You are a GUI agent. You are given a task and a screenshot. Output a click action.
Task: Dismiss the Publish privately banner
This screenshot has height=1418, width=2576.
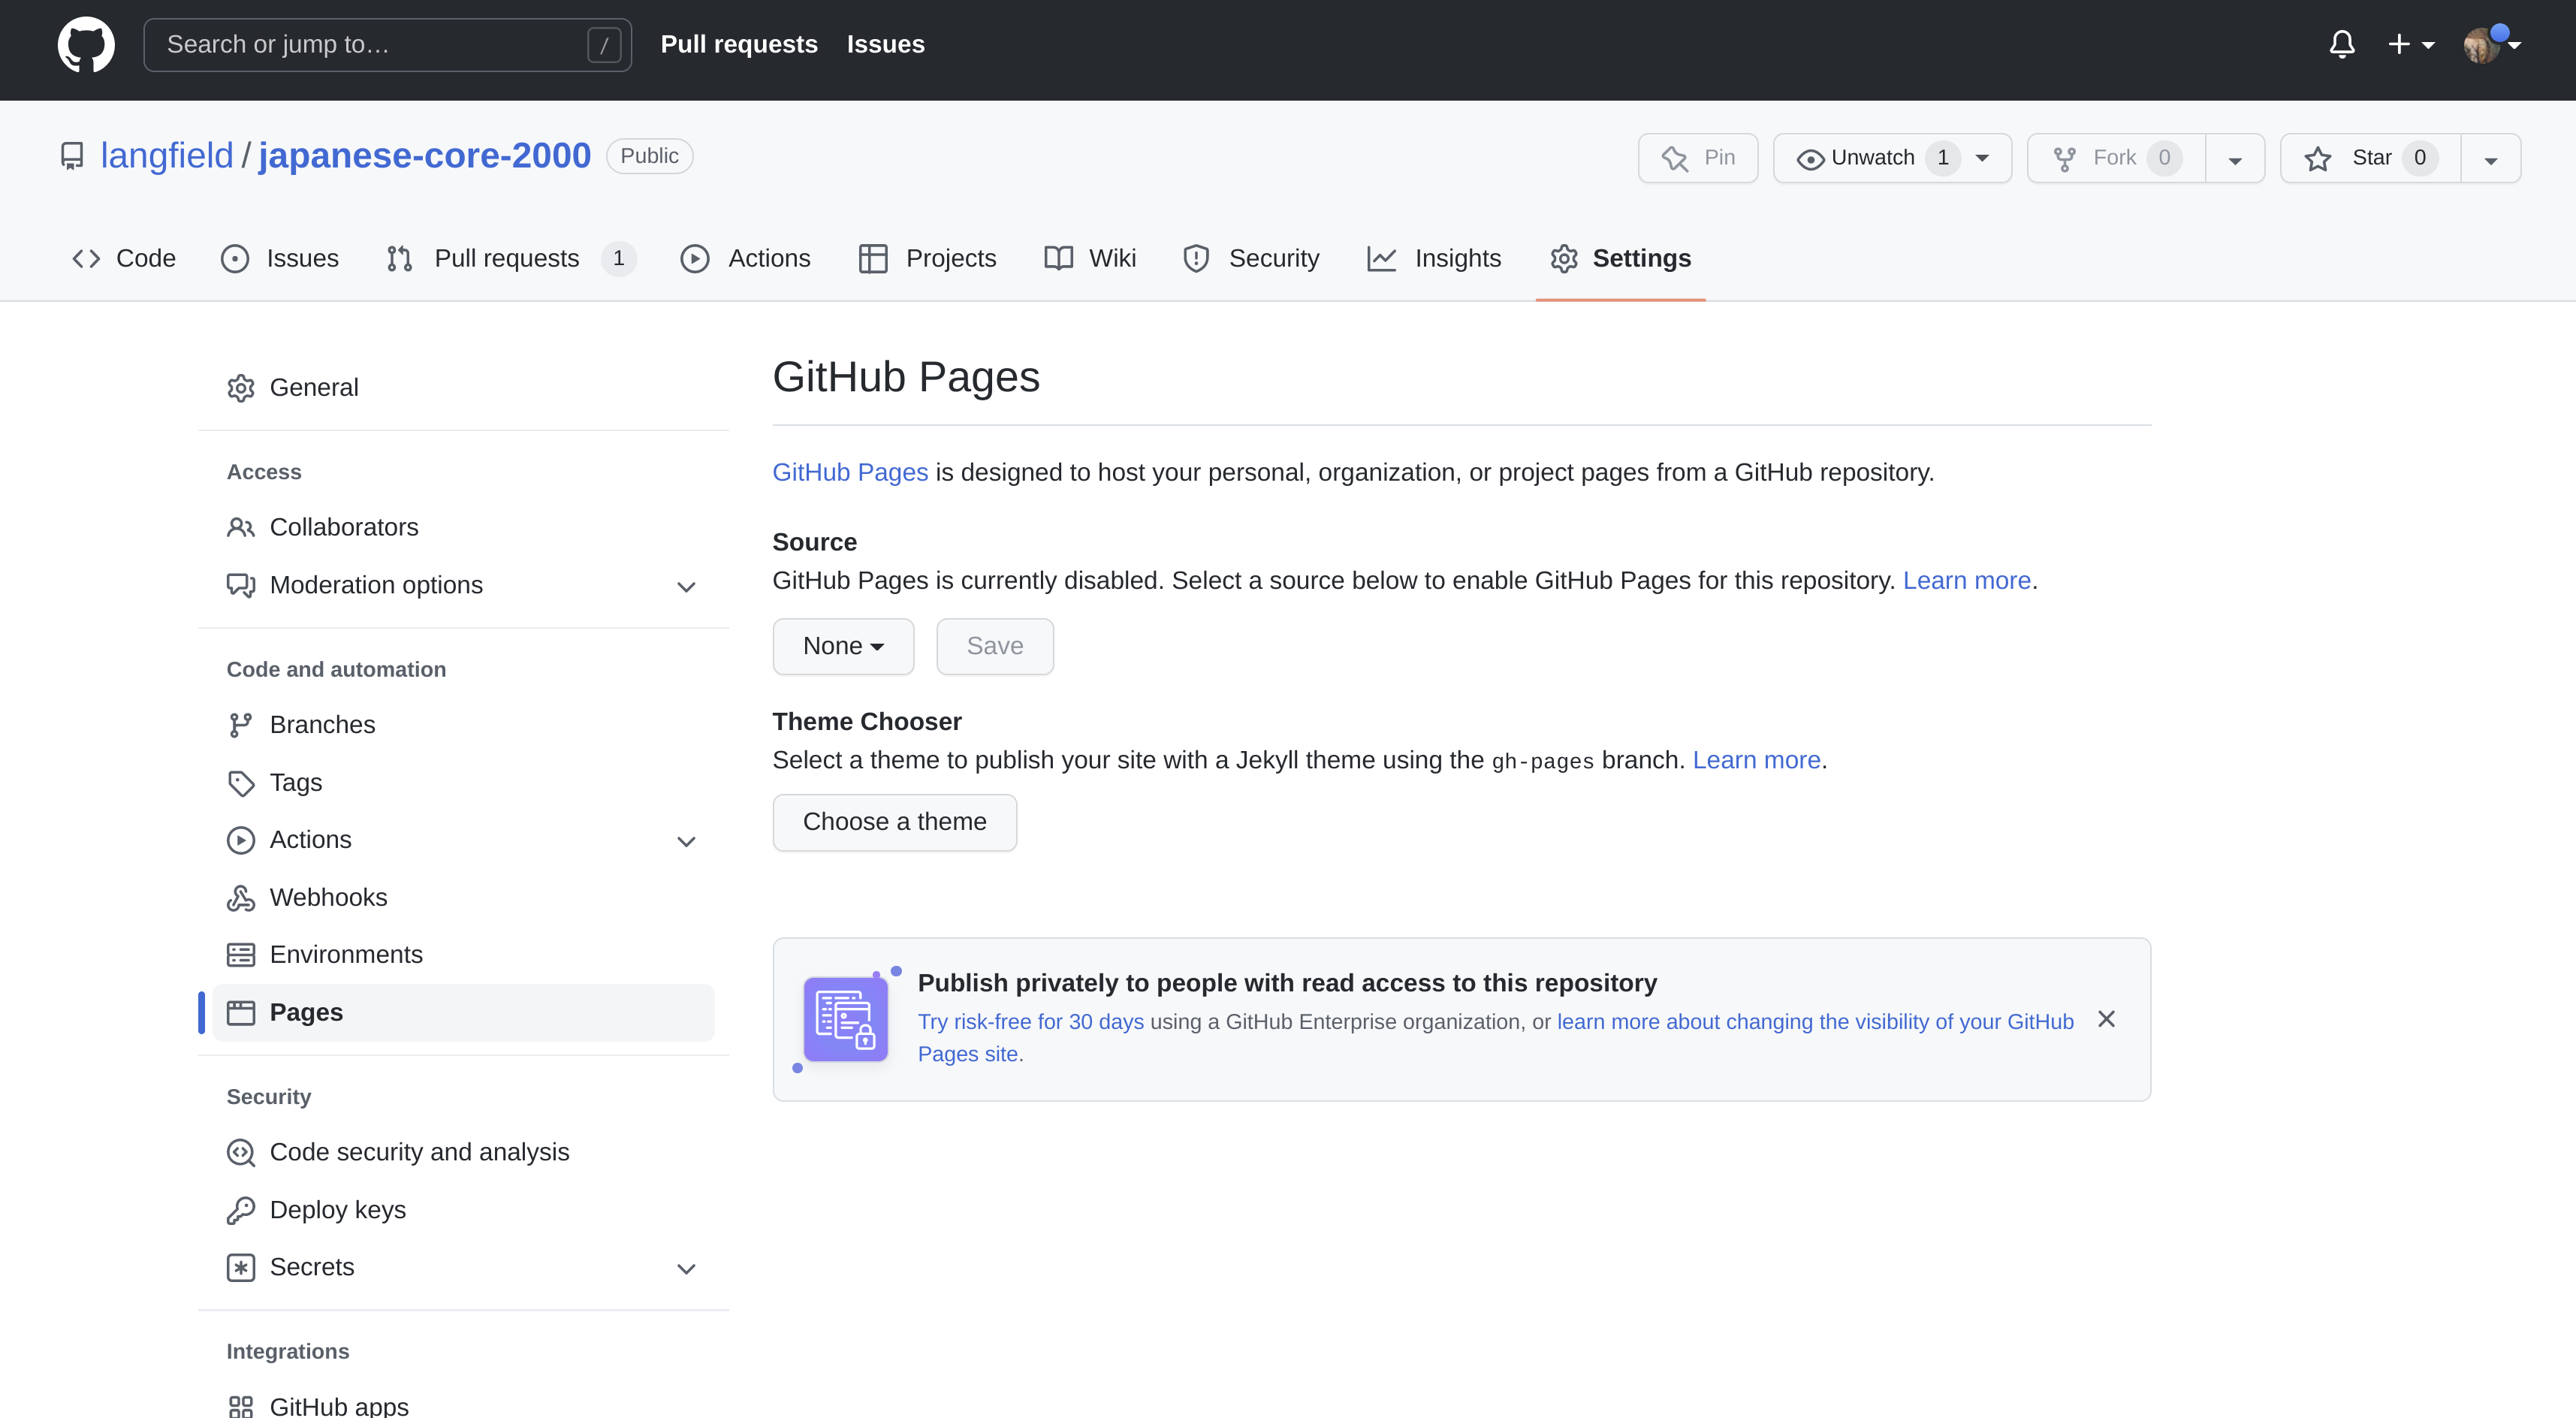point(2106,1019)
